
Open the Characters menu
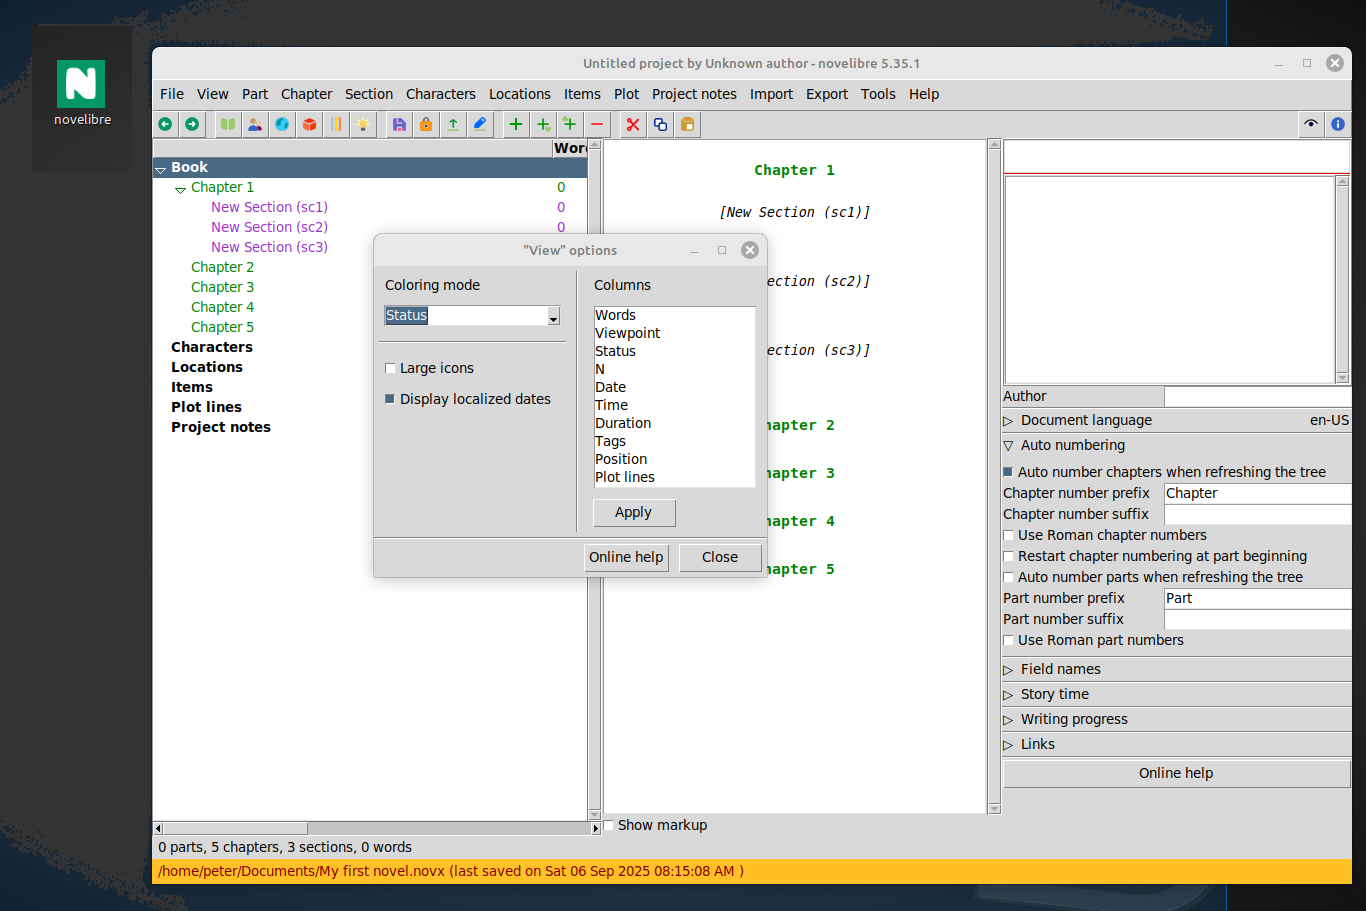pos(440,94)
